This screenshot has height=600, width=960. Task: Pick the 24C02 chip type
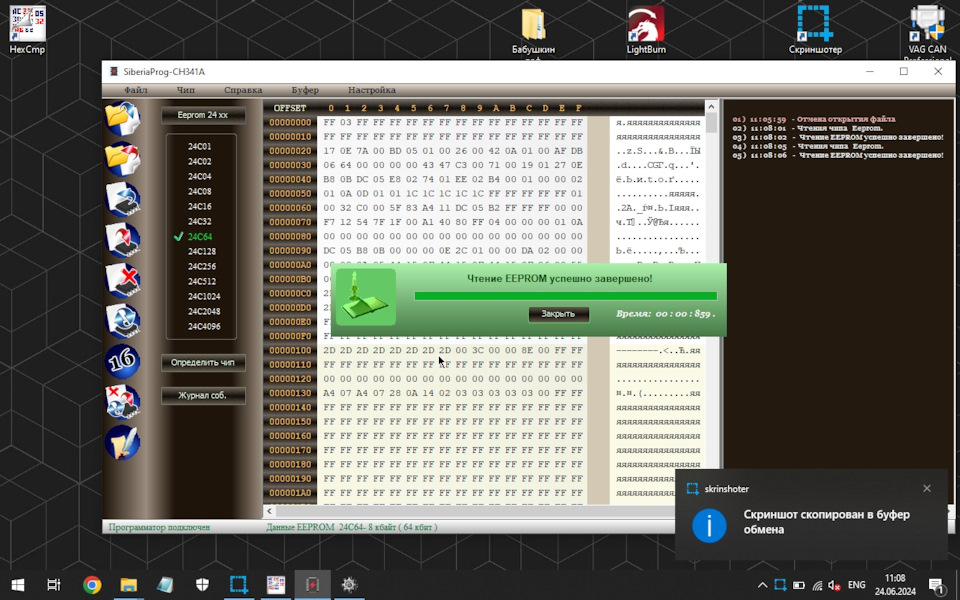(x=200, y=161)
